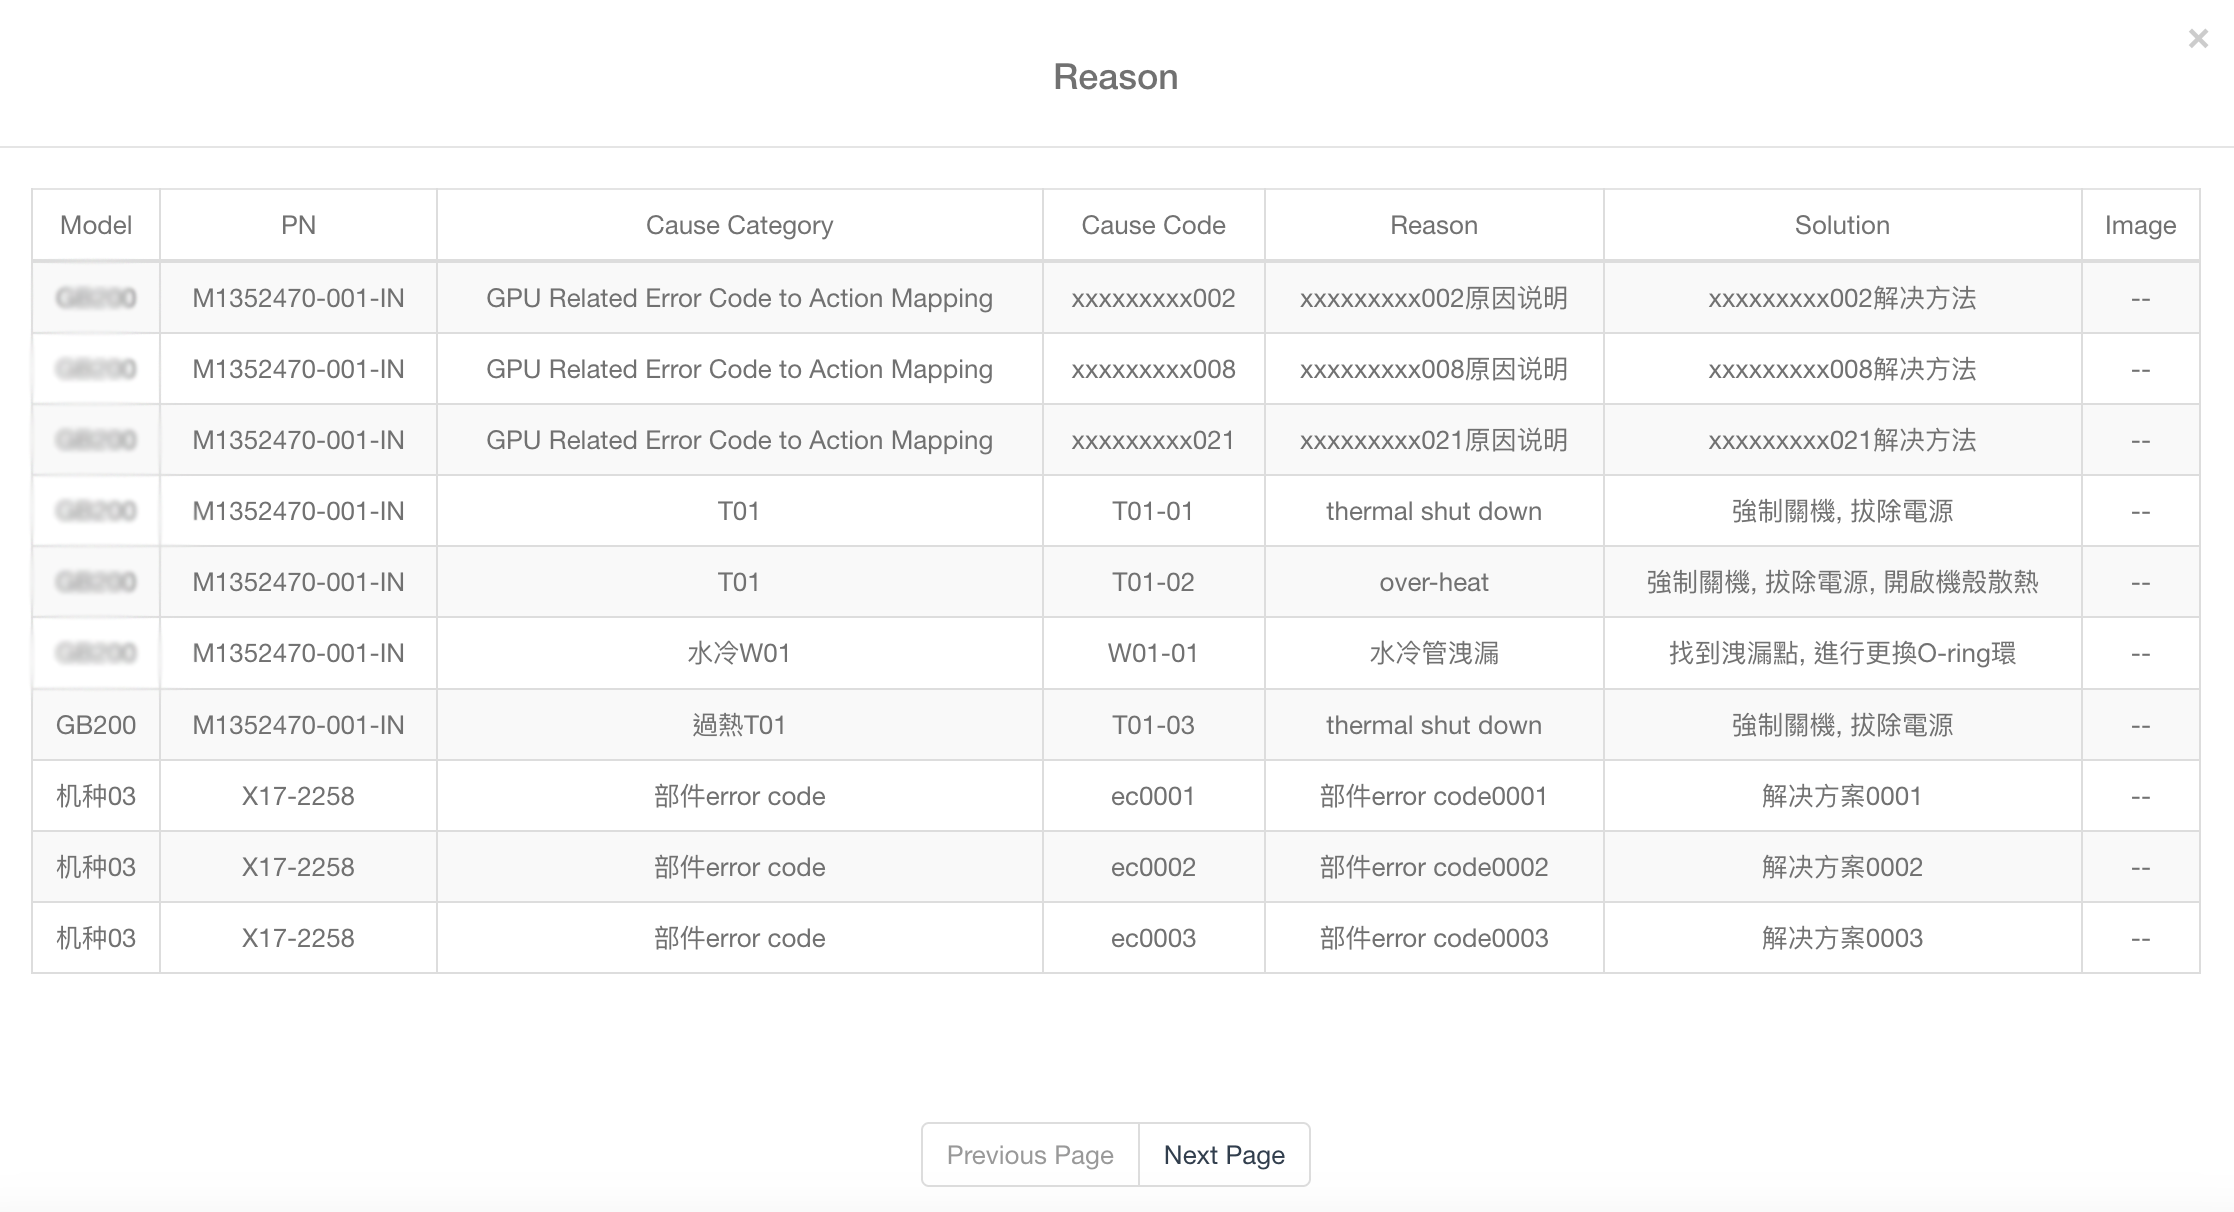Click the Cause Category column header

739,225
